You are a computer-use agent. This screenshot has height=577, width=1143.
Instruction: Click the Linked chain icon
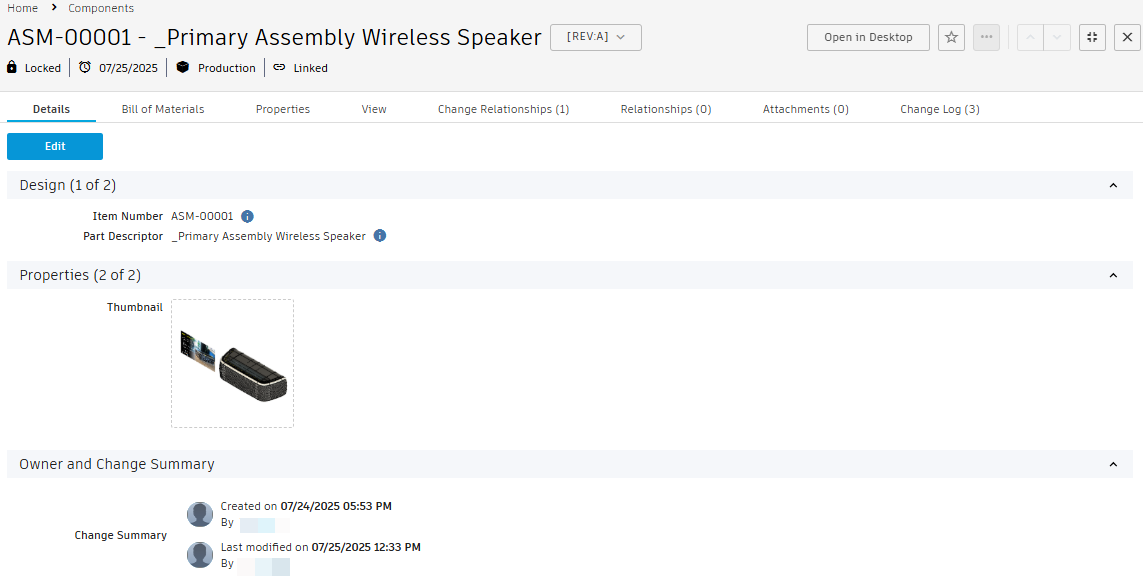[x=279, y=68]
